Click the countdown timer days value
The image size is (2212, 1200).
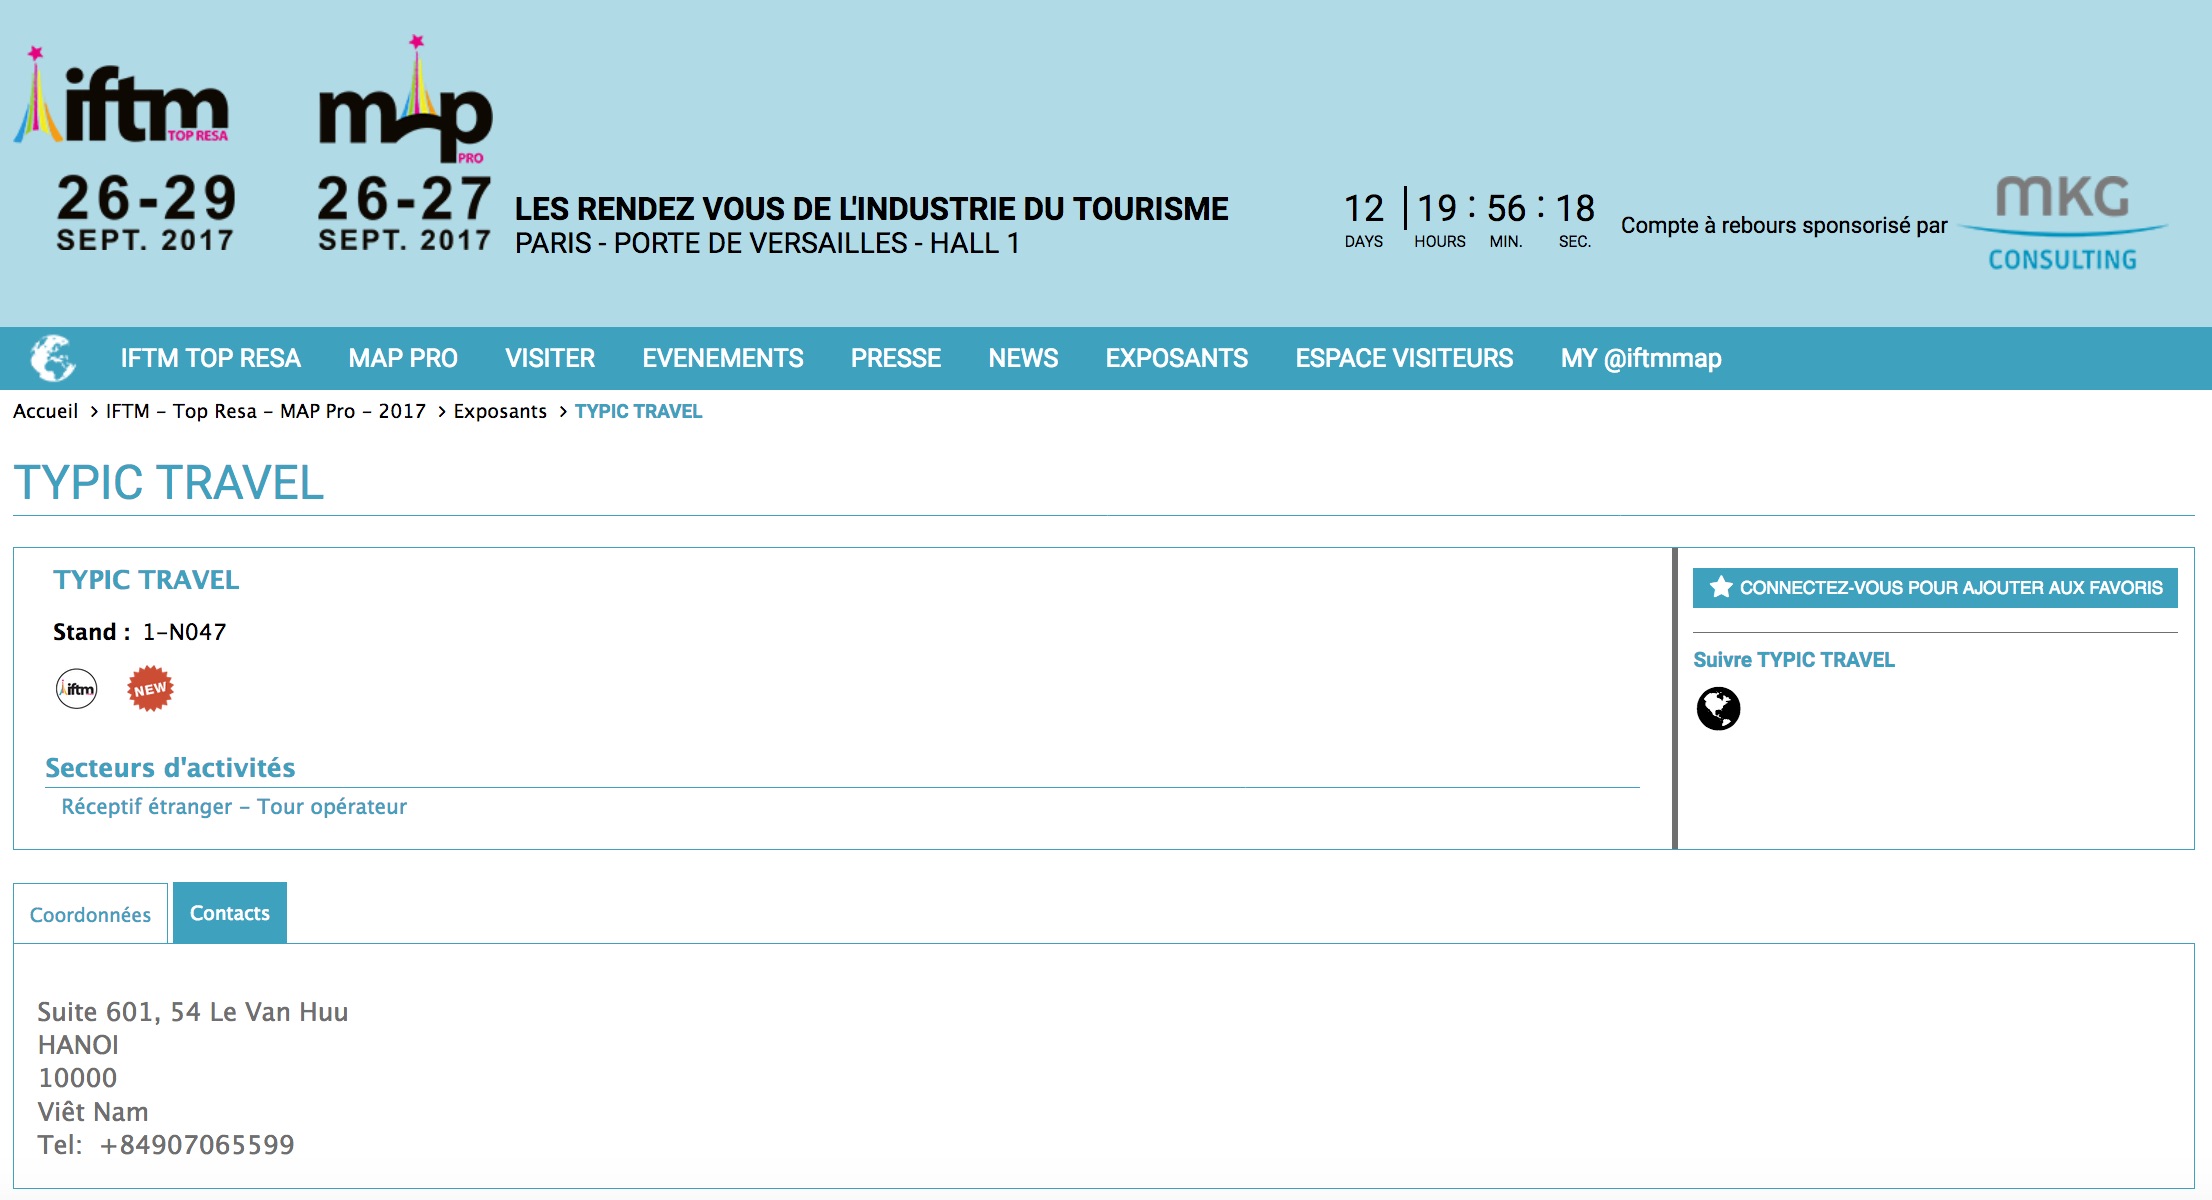(1364, 209)
